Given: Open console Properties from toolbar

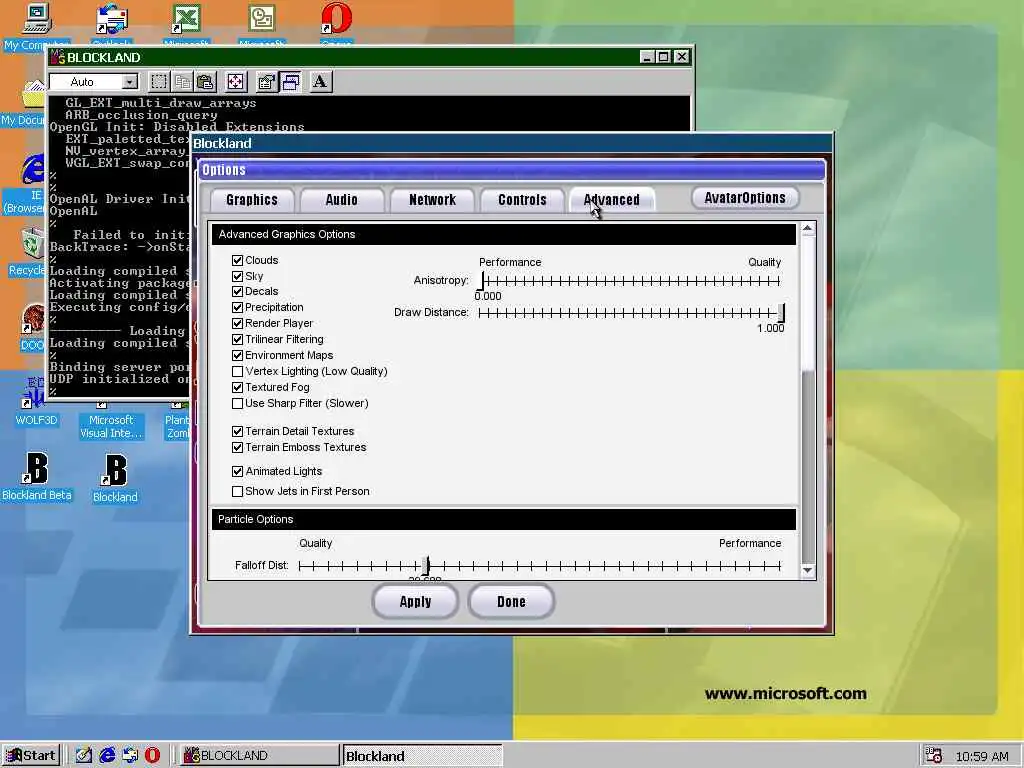Looking at the screenshot, I should (266, 82).
